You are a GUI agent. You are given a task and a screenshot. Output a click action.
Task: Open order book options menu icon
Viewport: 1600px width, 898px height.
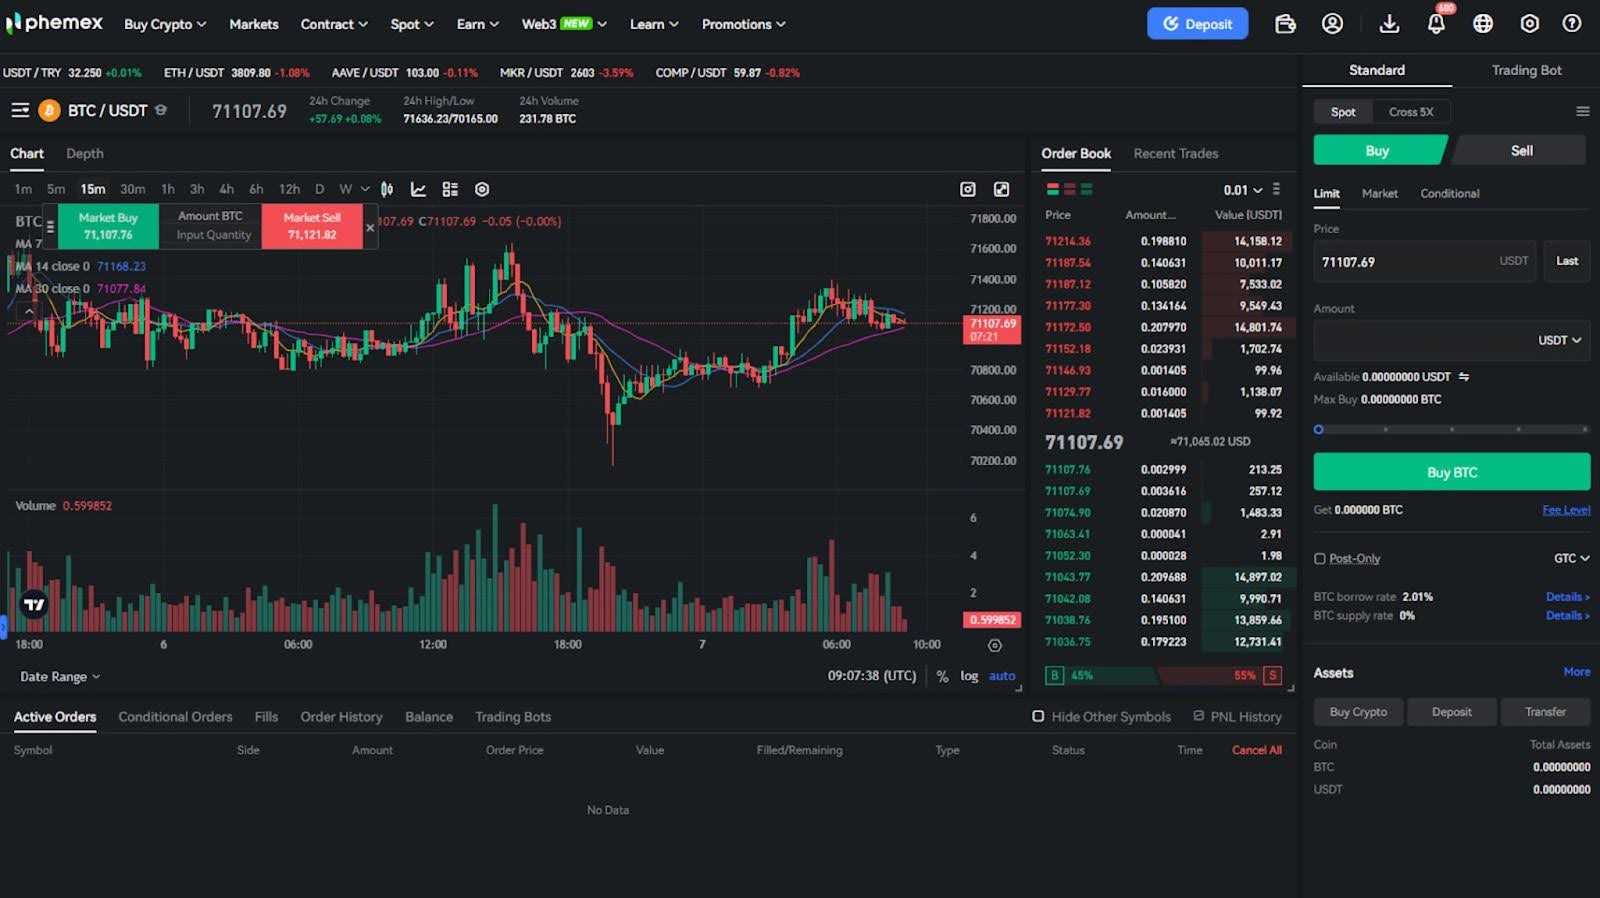pyautogui.click(x=1276, y=189)
